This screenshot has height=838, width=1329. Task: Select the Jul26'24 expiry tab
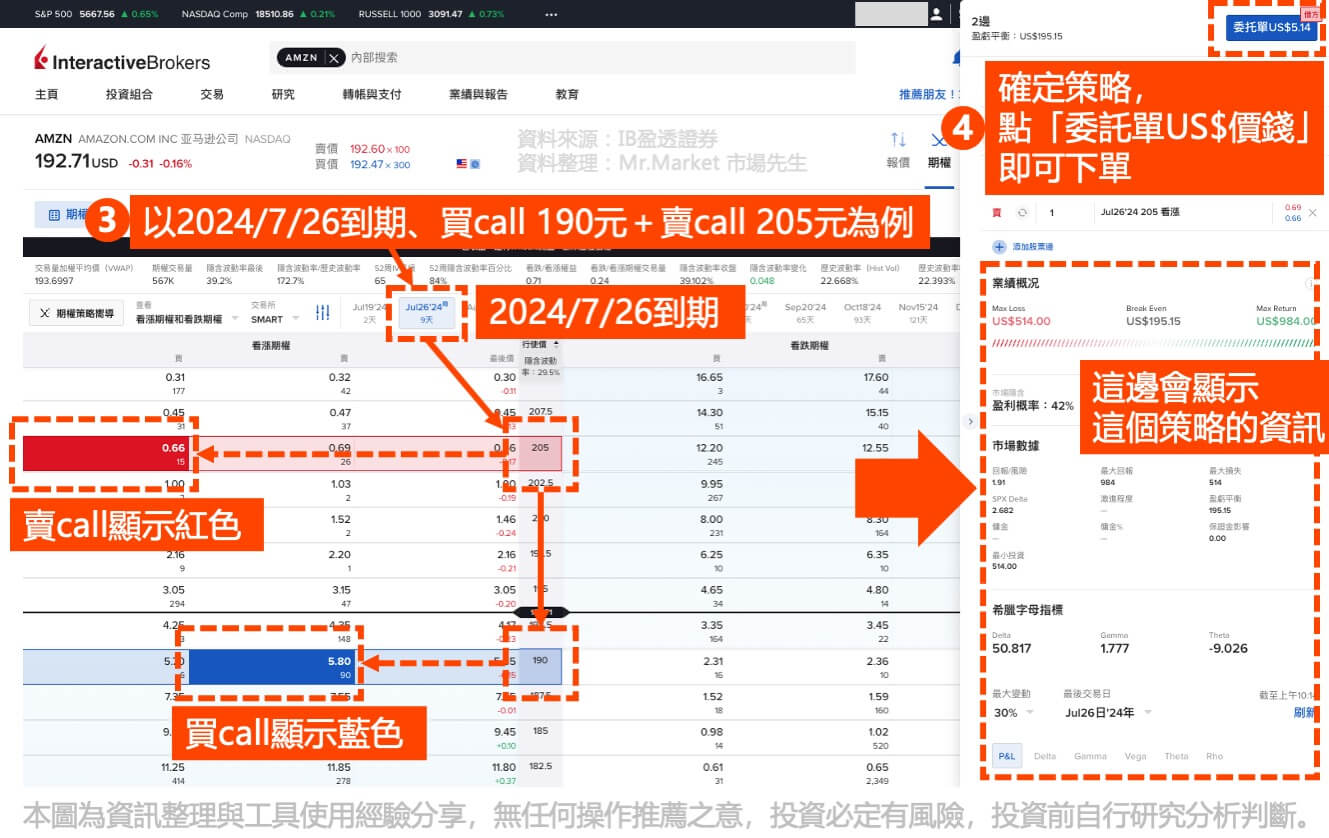coord(426,312)
